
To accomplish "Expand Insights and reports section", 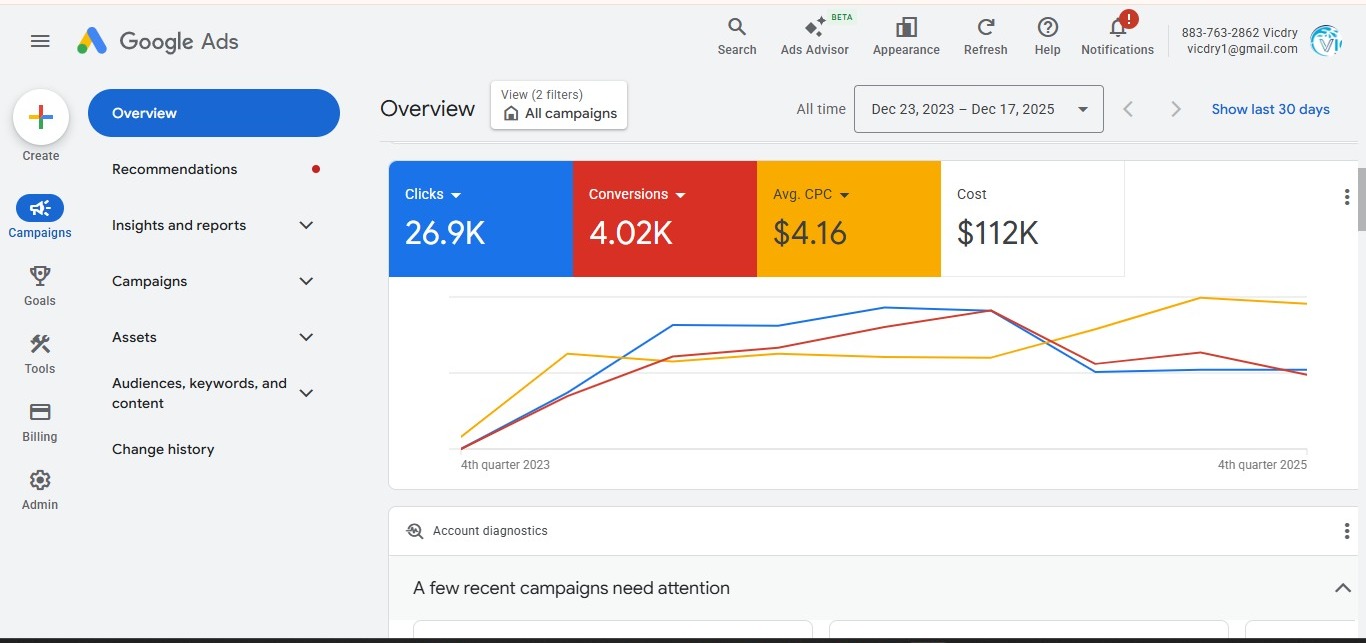I will [x=306, y=225].
